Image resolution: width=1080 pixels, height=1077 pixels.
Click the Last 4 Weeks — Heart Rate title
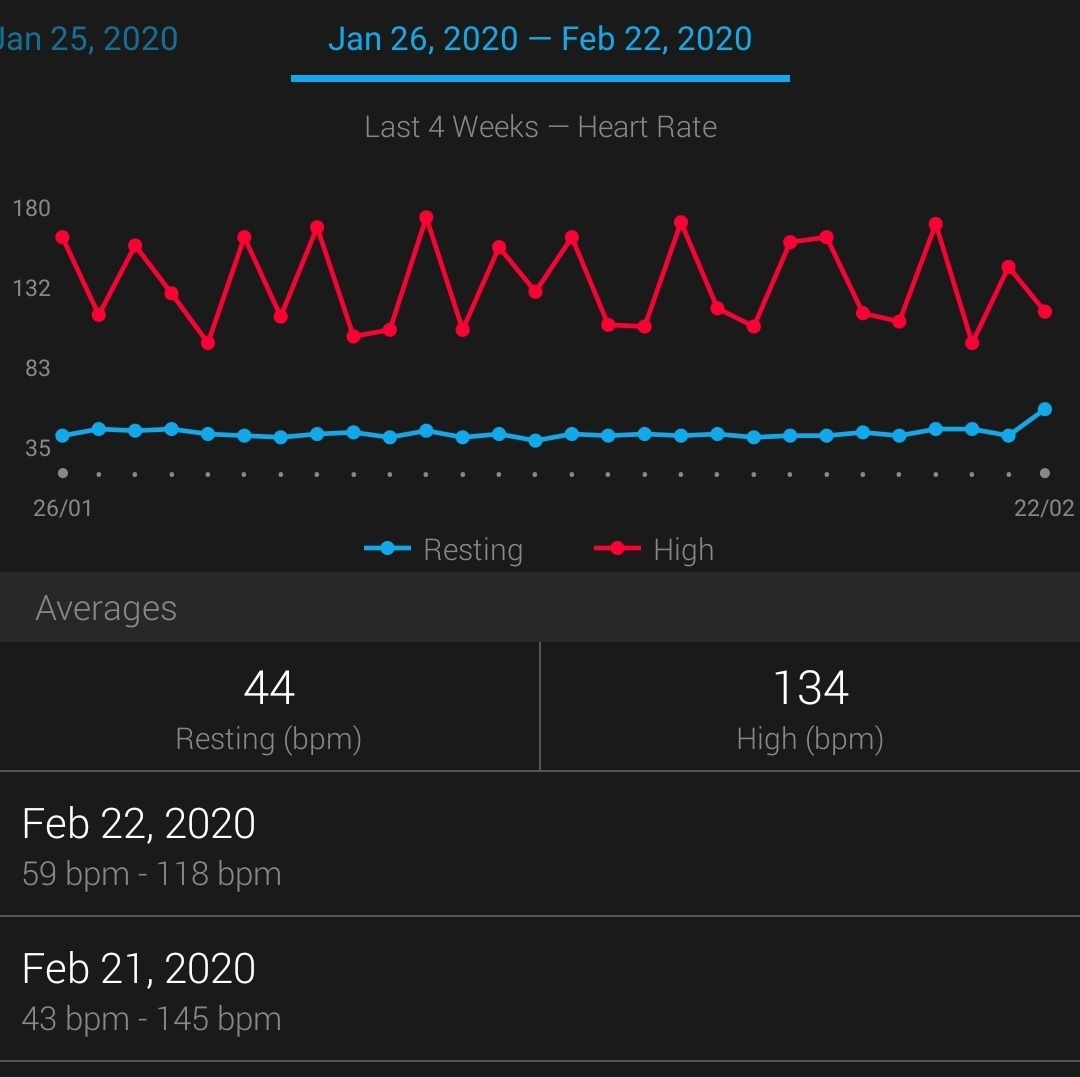540,127
